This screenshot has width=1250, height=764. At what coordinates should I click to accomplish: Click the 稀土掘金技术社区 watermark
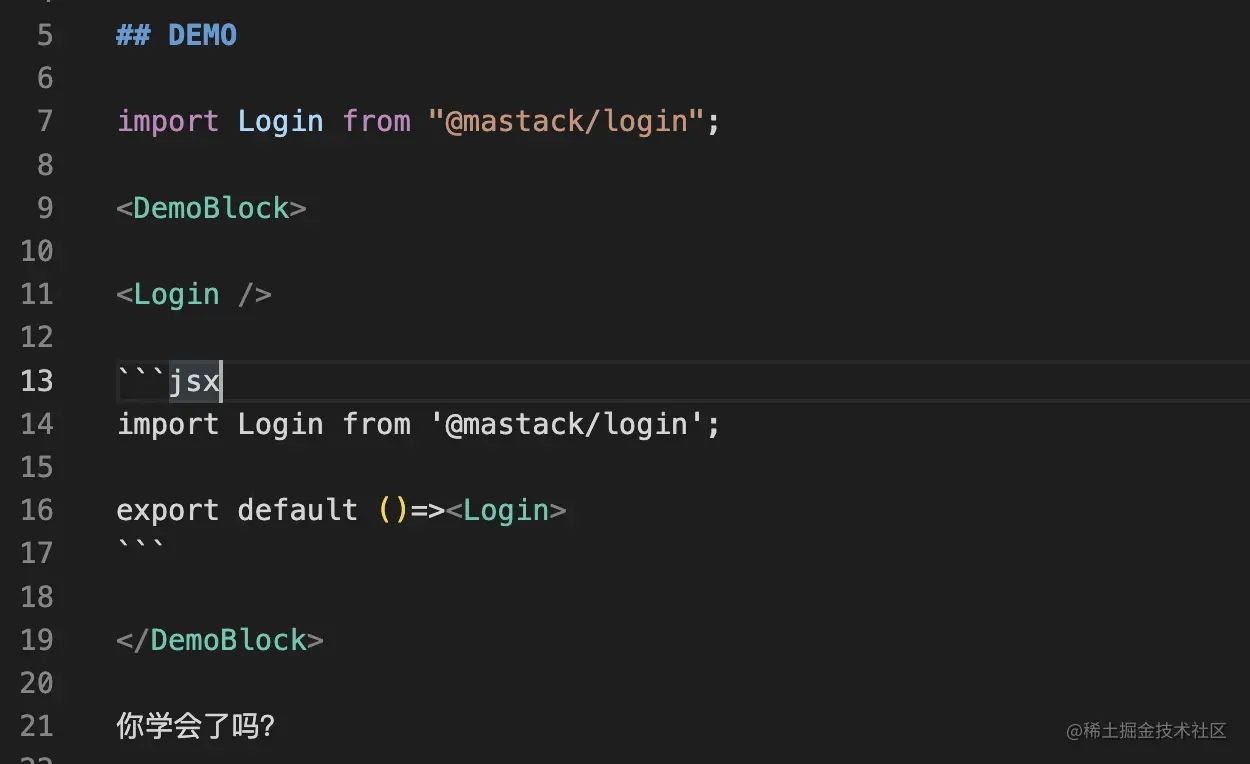pyautogui.click(x=1146, y=731)
